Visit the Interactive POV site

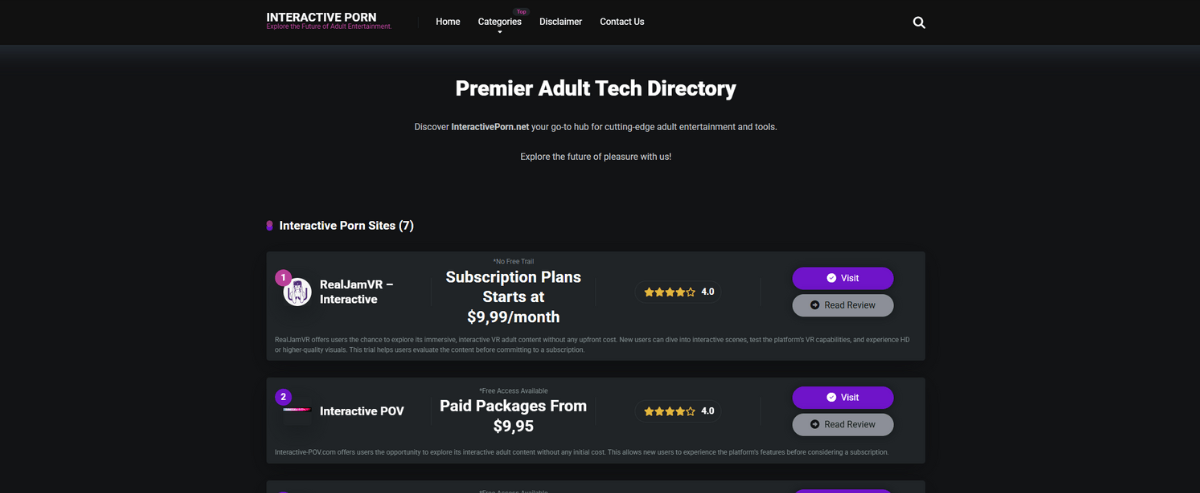[x=842, y=397]
